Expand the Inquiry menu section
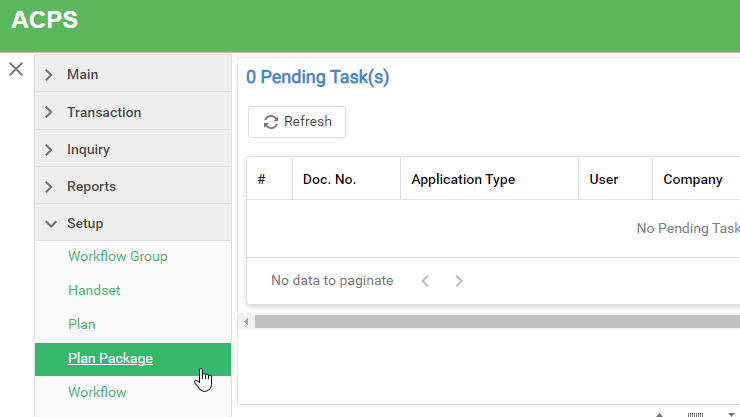740x417 pixels. click(x=88, y=149)
